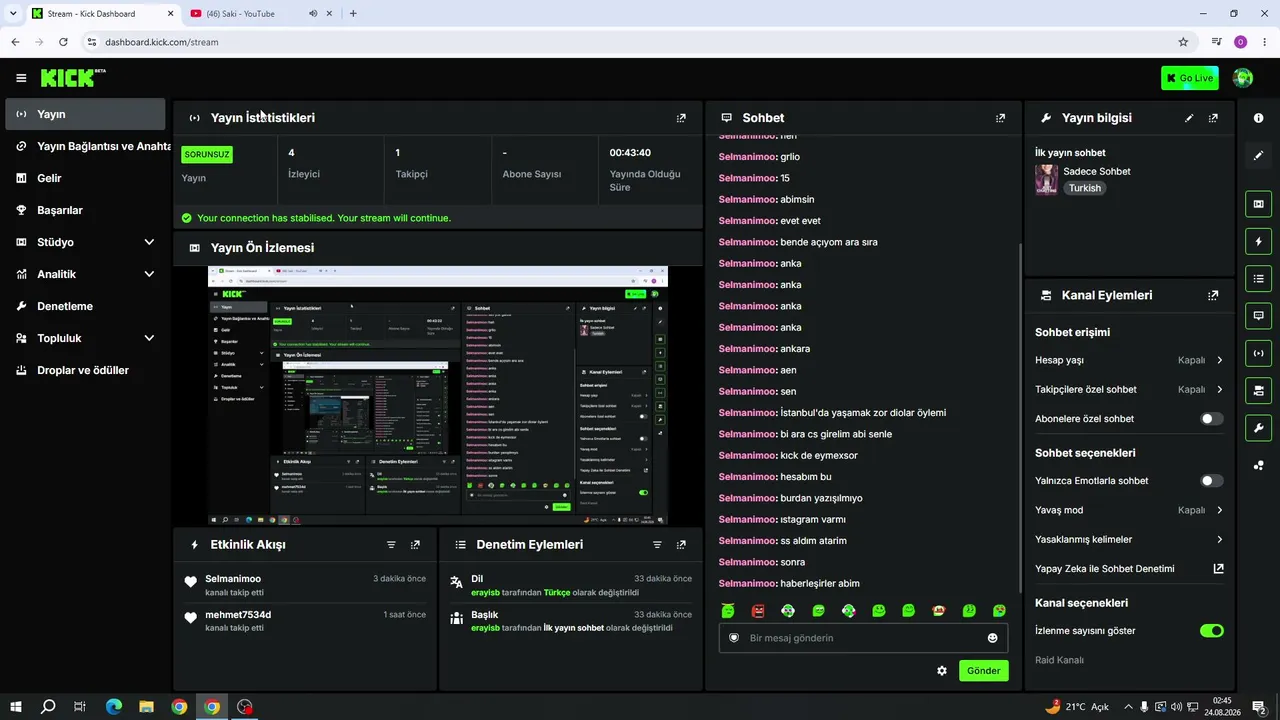Click the pencil edit icon in right rail
The image size is (1280, 720).
(x=1258, y=155)
